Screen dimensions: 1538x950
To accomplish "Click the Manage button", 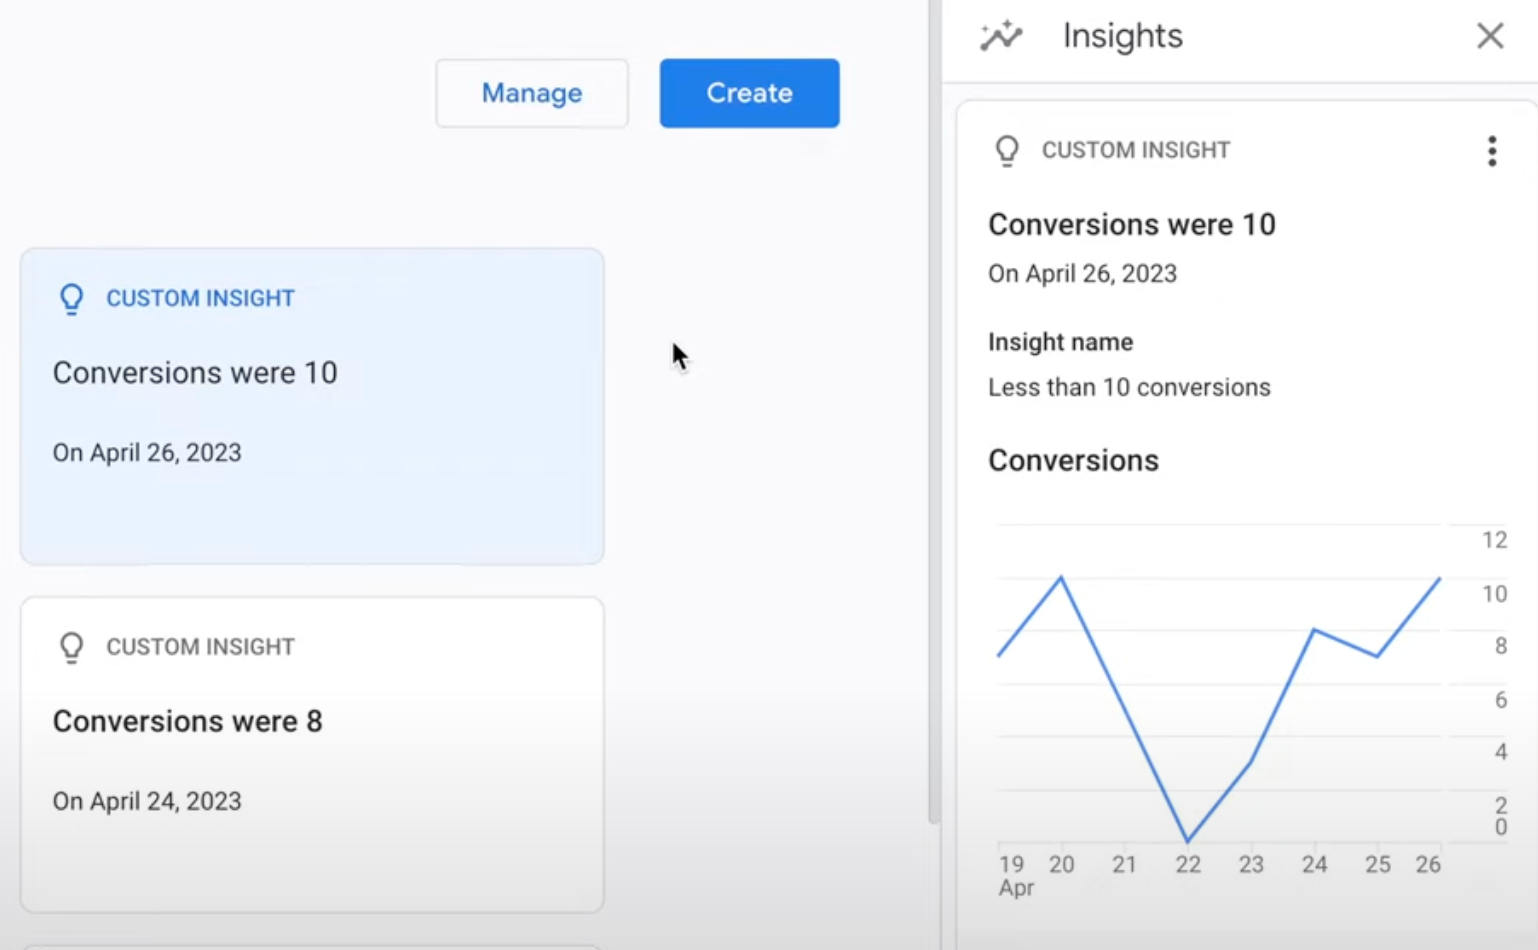I will pyautogui.click(x=531, y=93).
